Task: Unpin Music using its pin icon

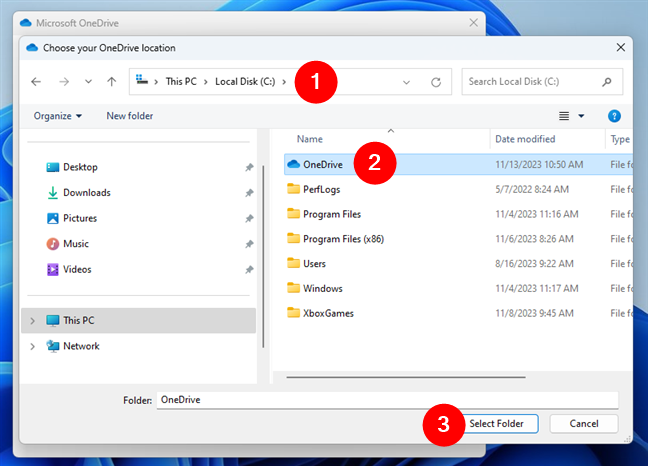Action: tap(249, 244)
